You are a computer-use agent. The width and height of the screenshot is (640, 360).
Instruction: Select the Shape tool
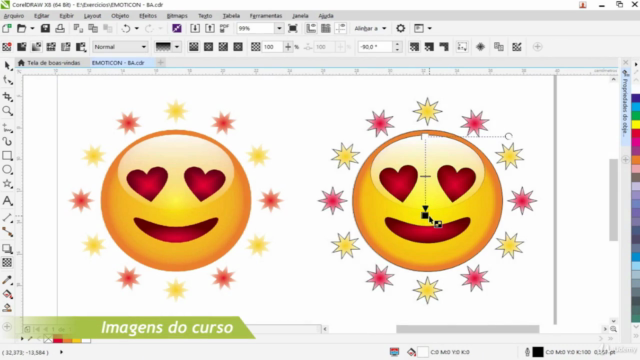pyautogui.click(x=7, y=80)
